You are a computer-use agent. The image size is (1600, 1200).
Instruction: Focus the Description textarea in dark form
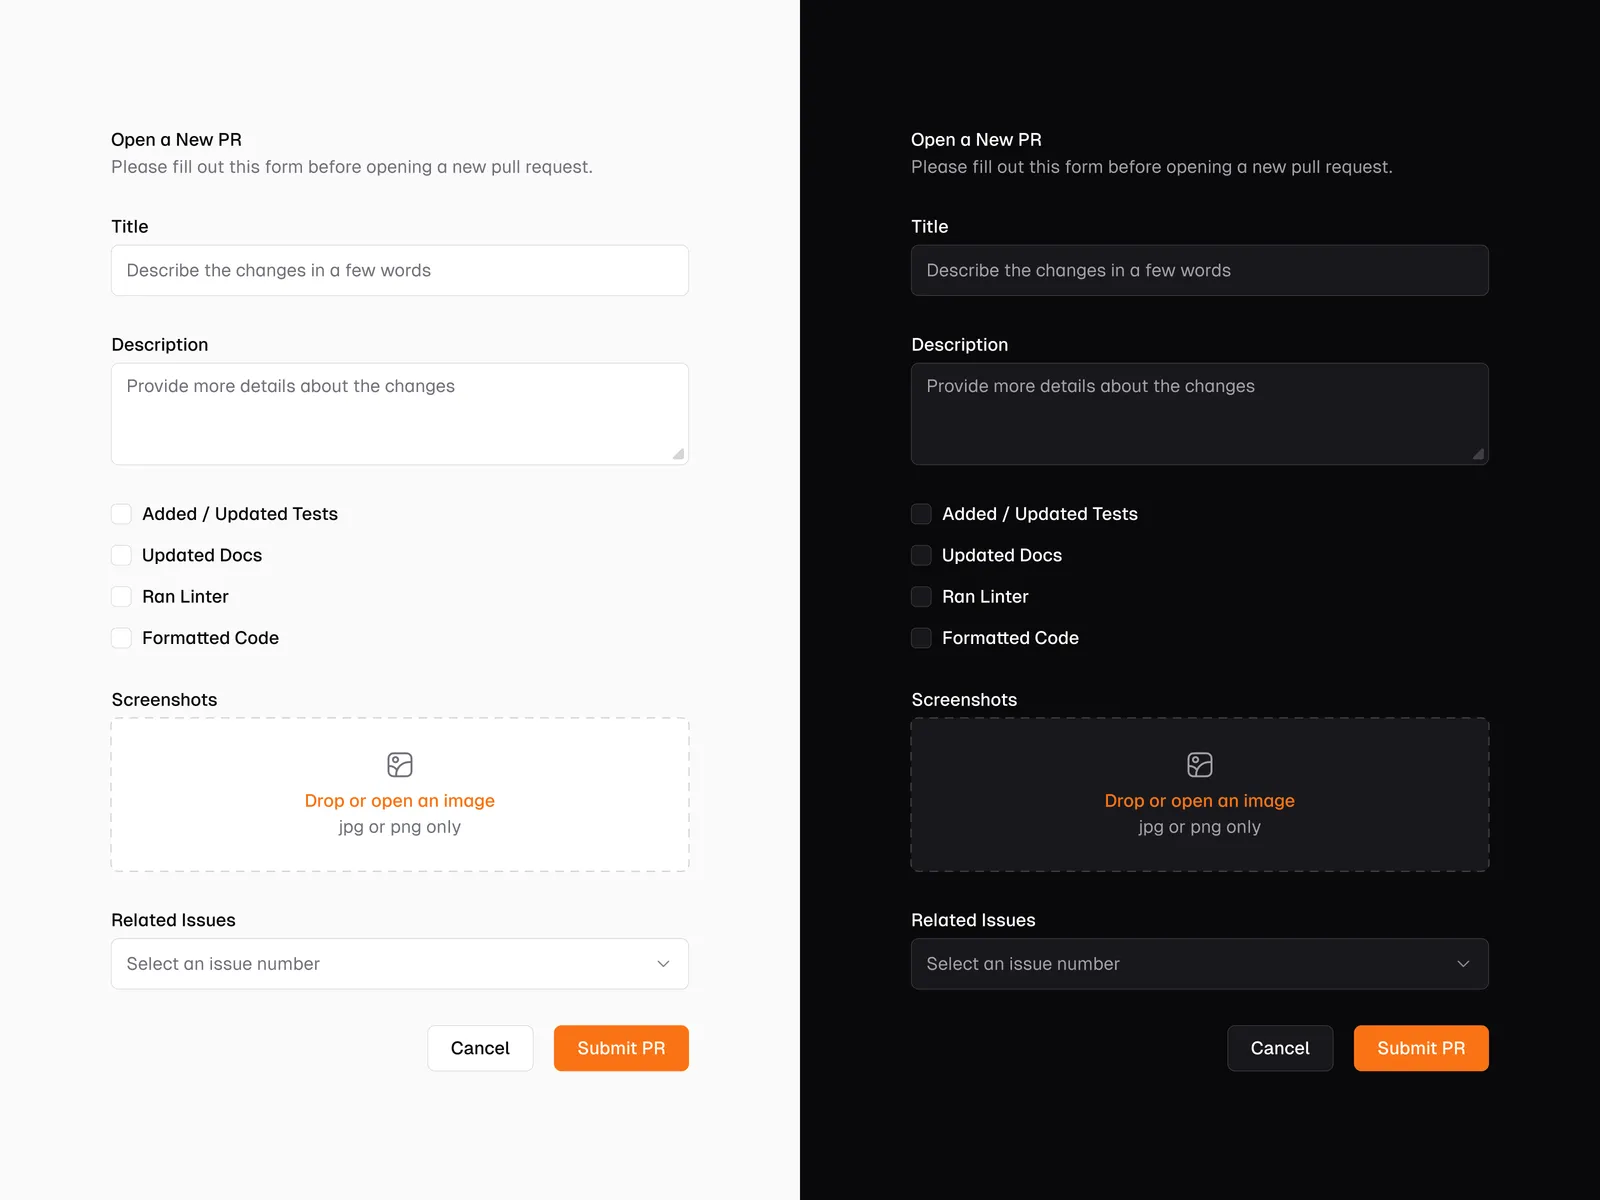tap(1200, 414)
